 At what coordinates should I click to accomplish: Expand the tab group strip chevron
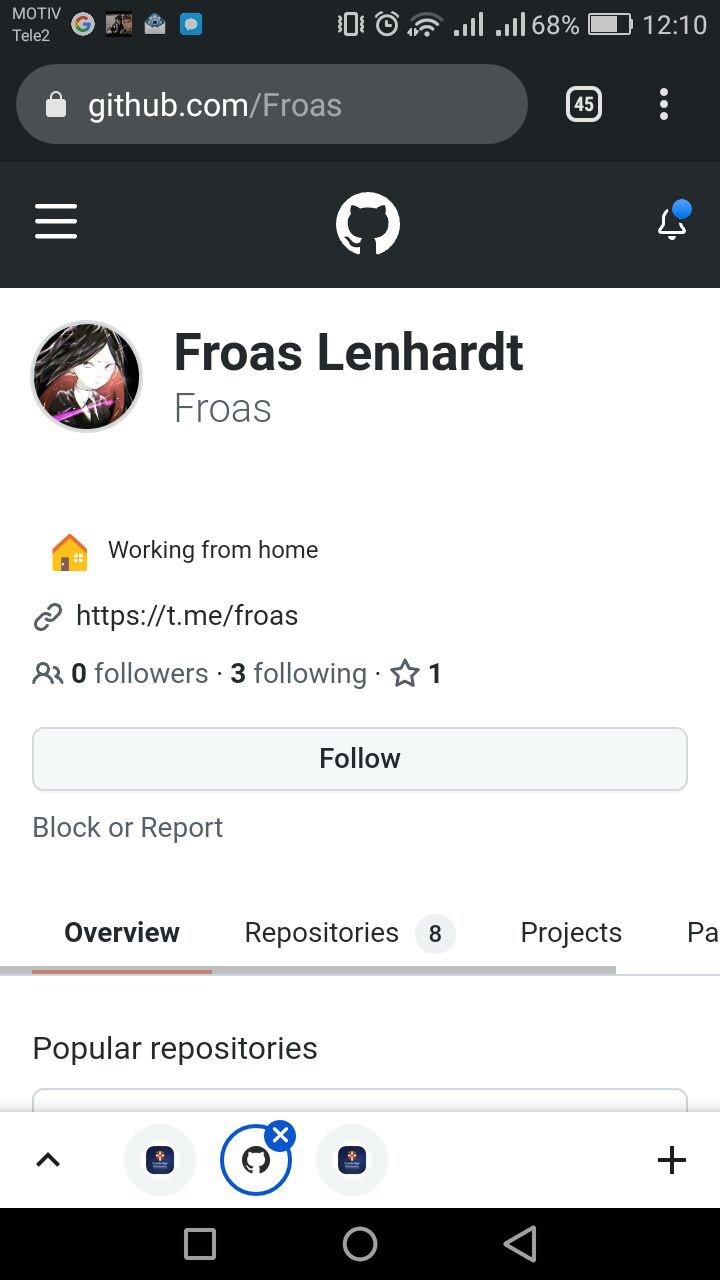pos(48,1160)
